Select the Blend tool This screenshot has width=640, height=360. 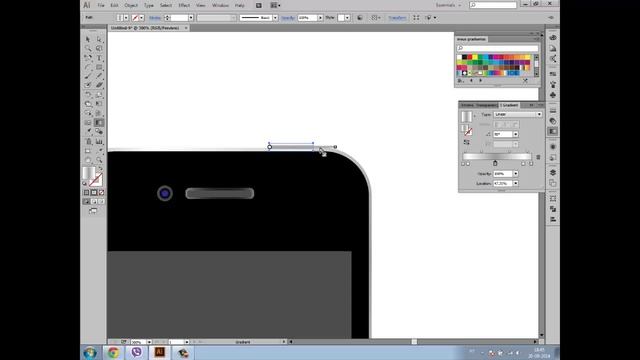pos(99,131)
